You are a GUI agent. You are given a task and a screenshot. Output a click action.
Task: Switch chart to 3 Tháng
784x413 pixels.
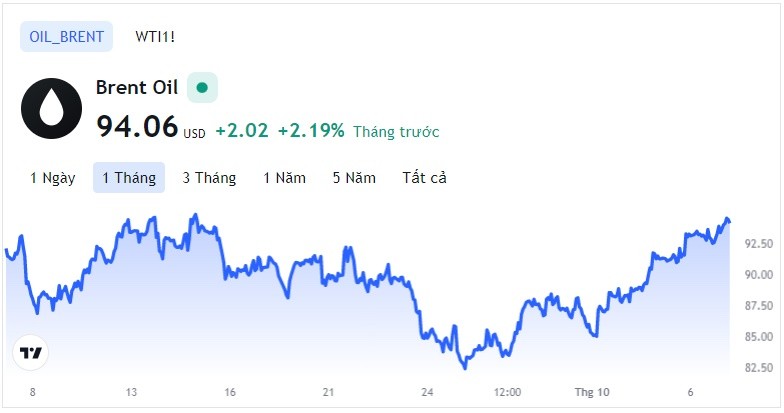209,178
